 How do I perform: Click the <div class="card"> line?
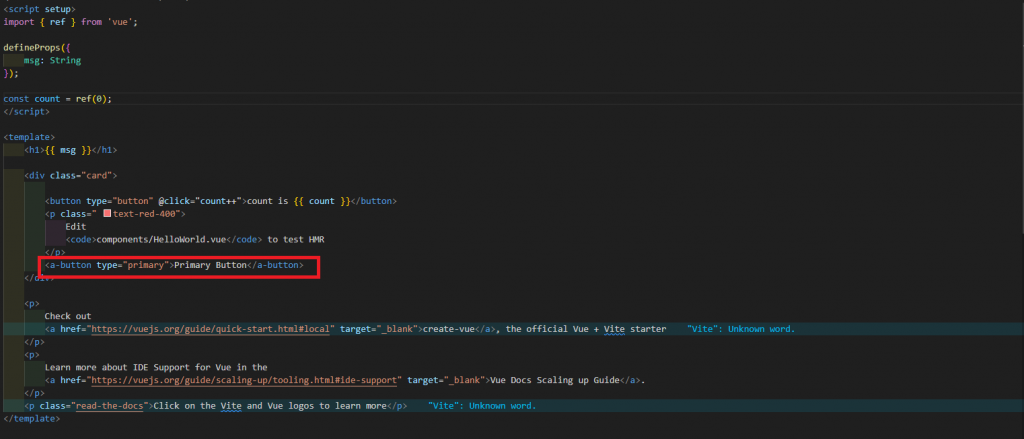tap(71, 176)
